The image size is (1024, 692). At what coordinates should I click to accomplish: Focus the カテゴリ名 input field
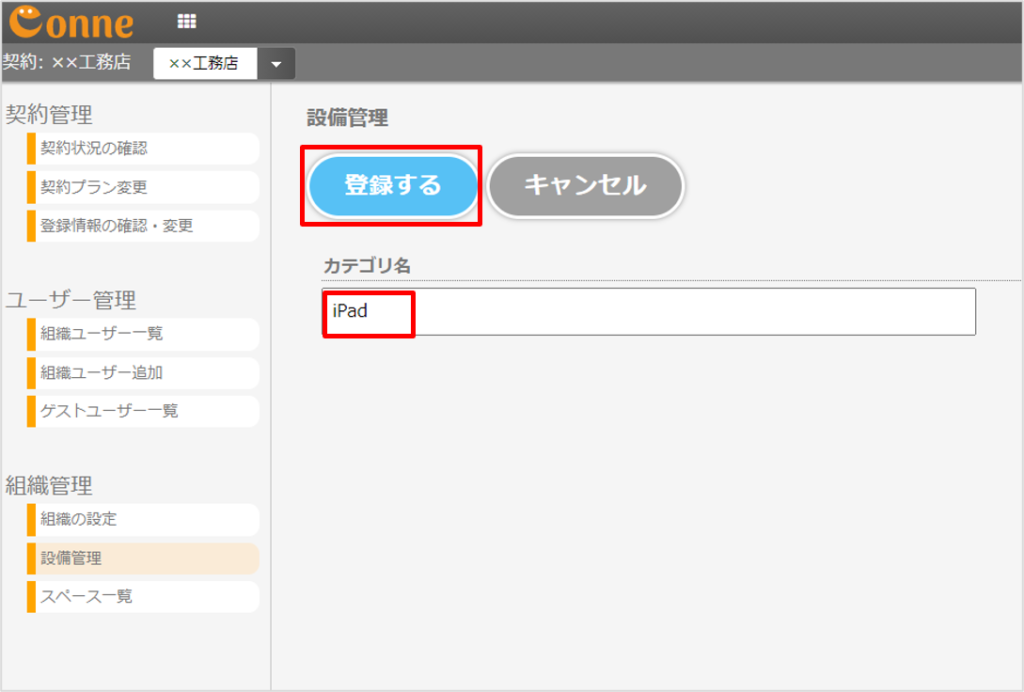648,311
